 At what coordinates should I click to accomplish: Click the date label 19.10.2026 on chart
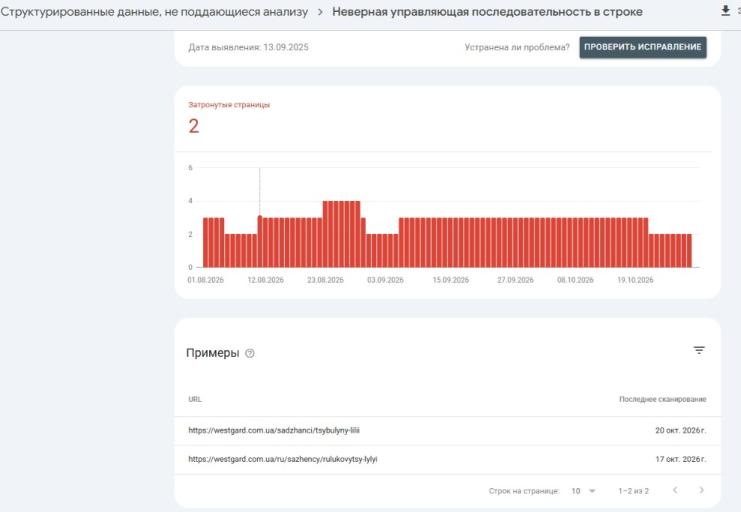[635, 280]
